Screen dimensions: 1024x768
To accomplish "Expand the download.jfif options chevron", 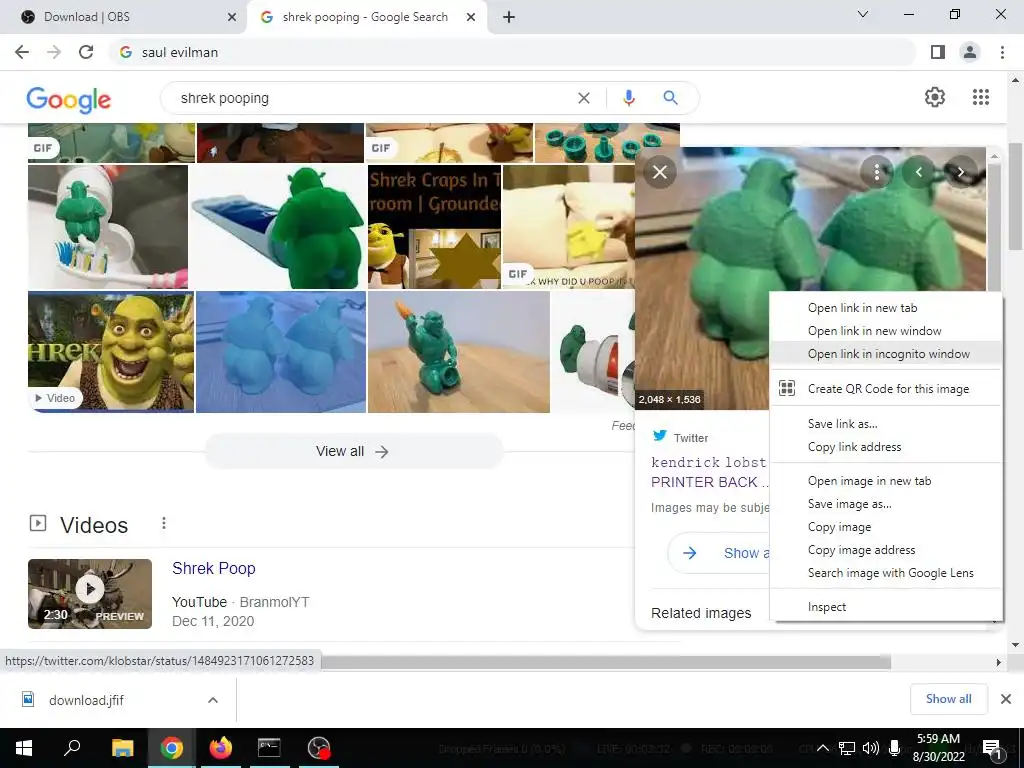I will [x=212, y=700].
